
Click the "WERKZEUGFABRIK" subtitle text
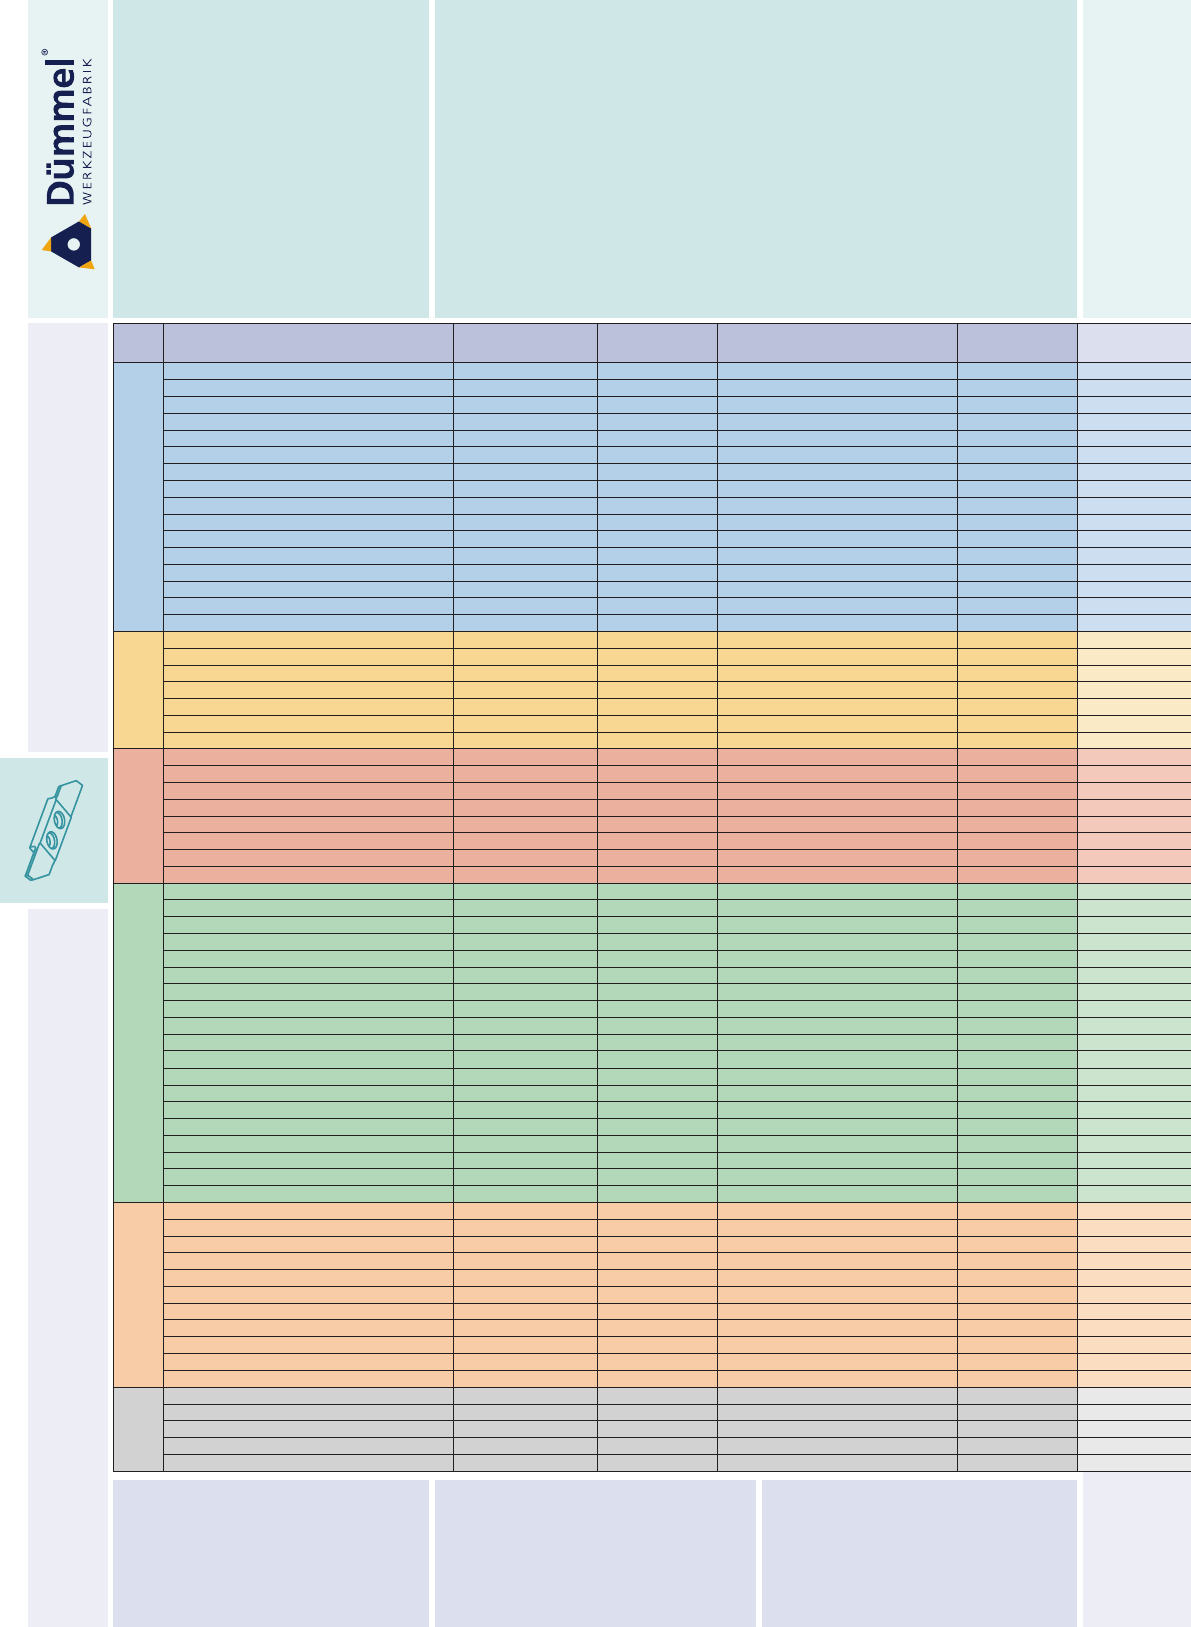[x=88, y=130]
